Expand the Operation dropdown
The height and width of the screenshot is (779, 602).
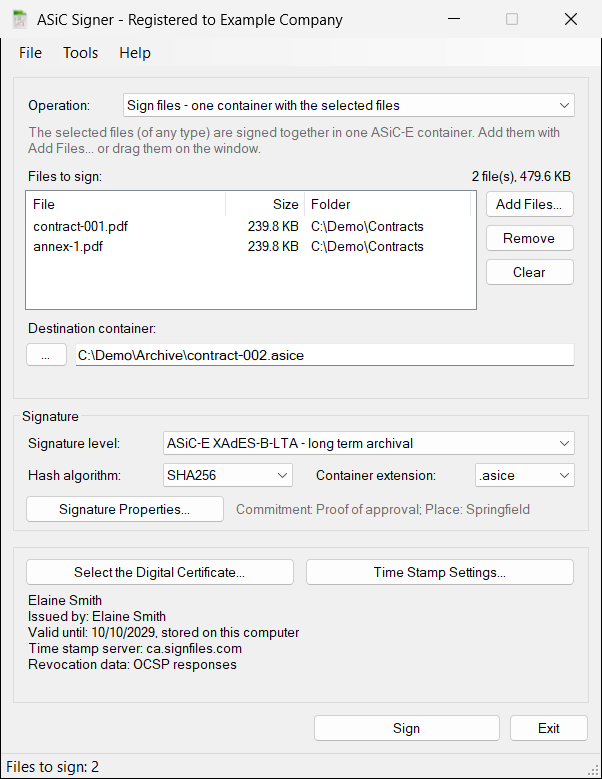pos(349,105)
